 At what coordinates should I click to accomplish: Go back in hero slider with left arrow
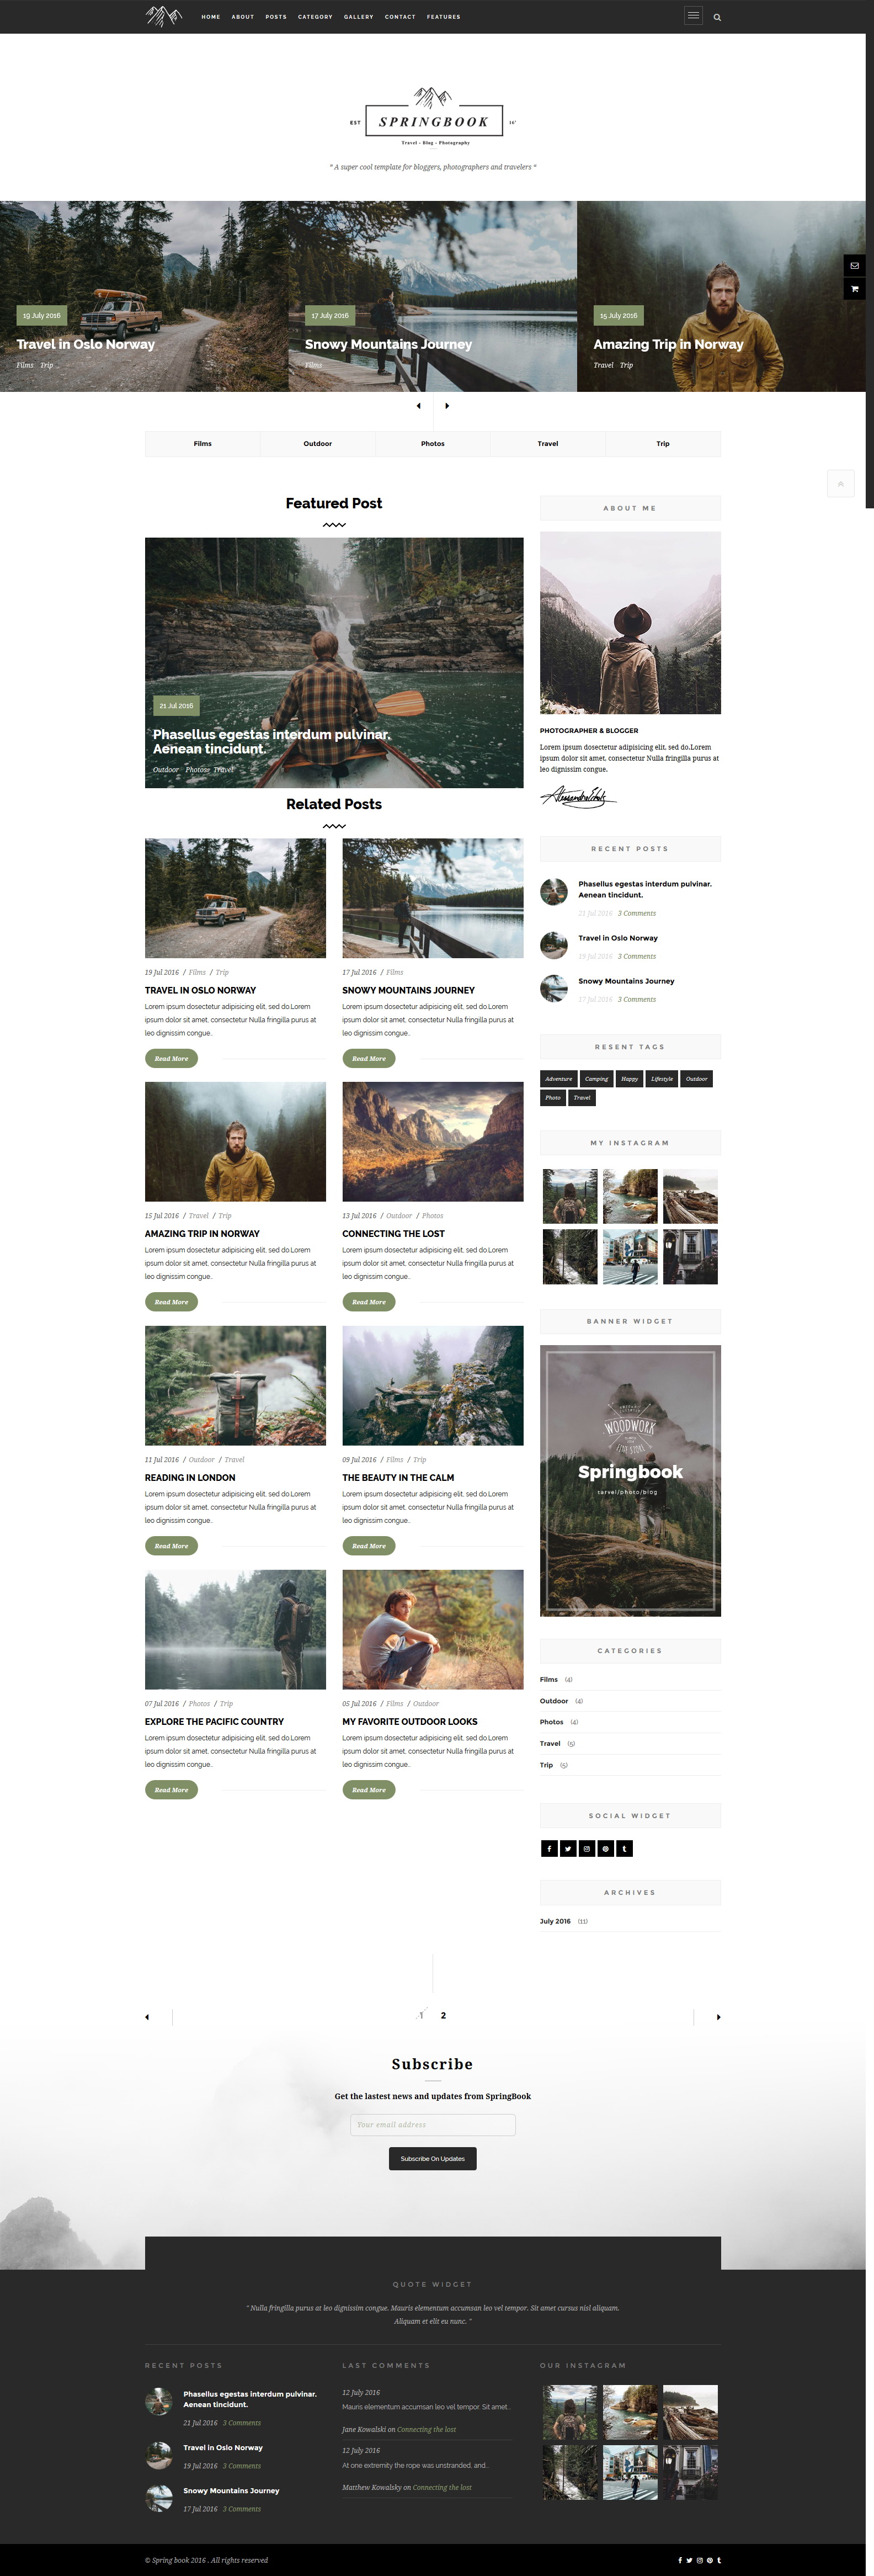point(418,406)
